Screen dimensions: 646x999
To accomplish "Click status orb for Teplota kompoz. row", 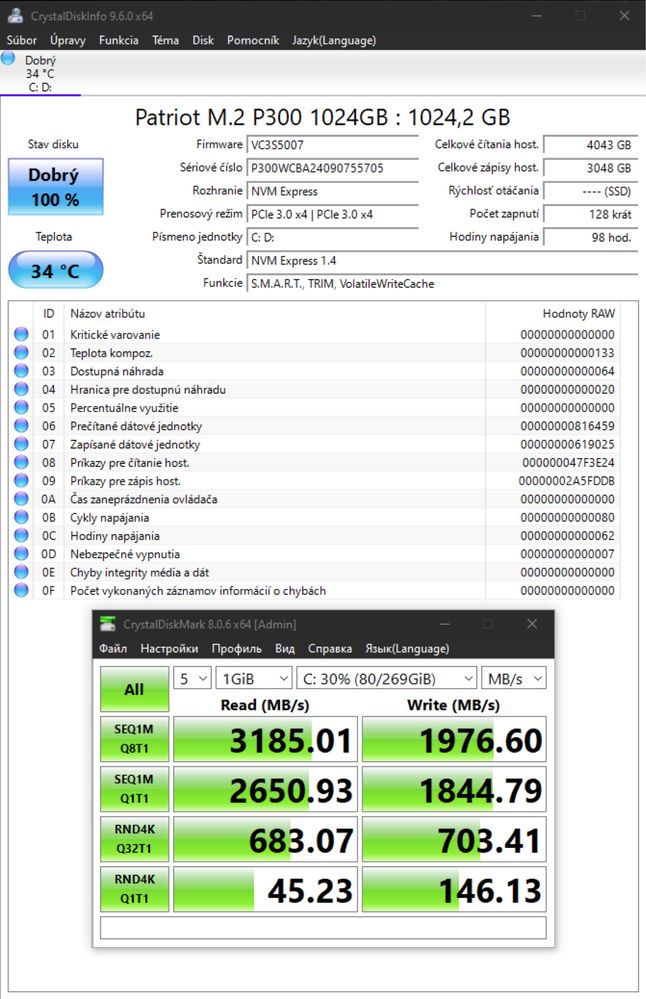I will point(21,352).
